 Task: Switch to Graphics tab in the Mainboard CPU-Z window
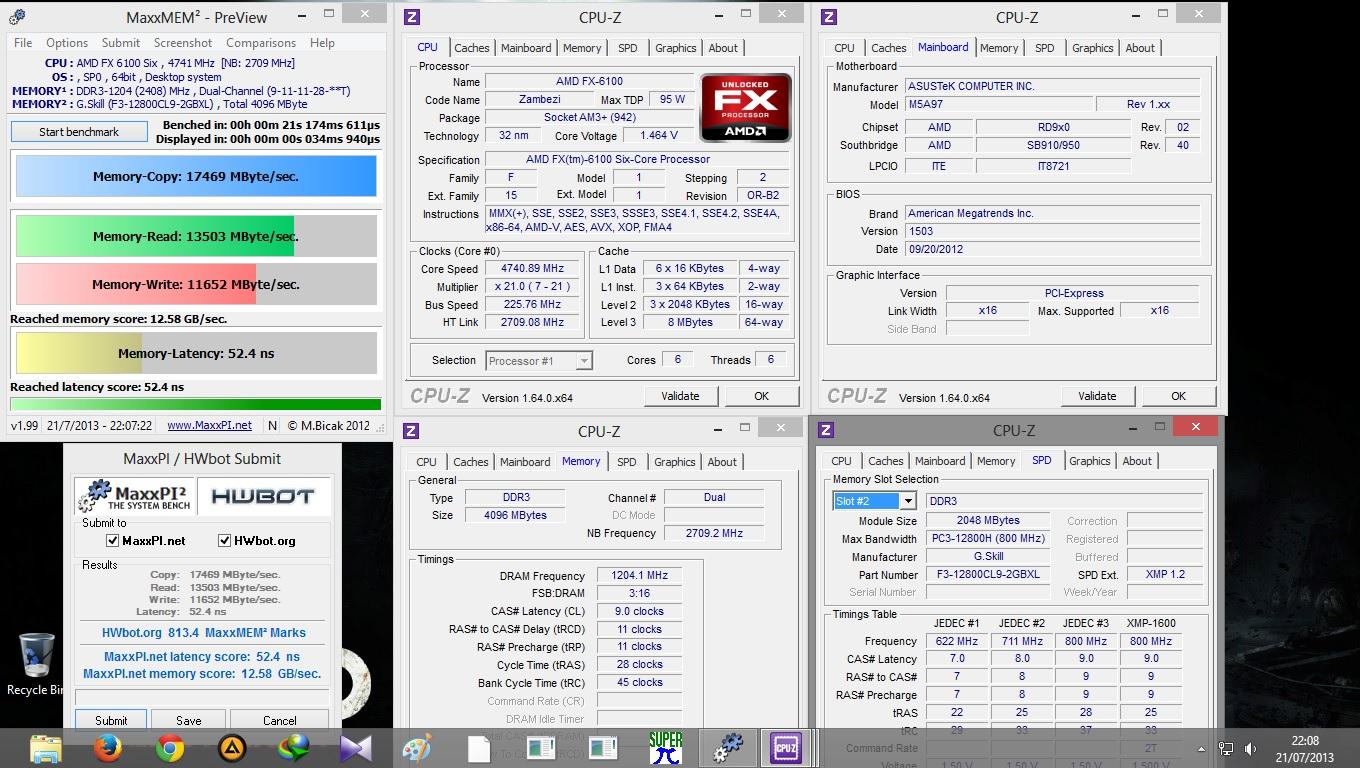pyautogui.click(x=1092, y=48)
